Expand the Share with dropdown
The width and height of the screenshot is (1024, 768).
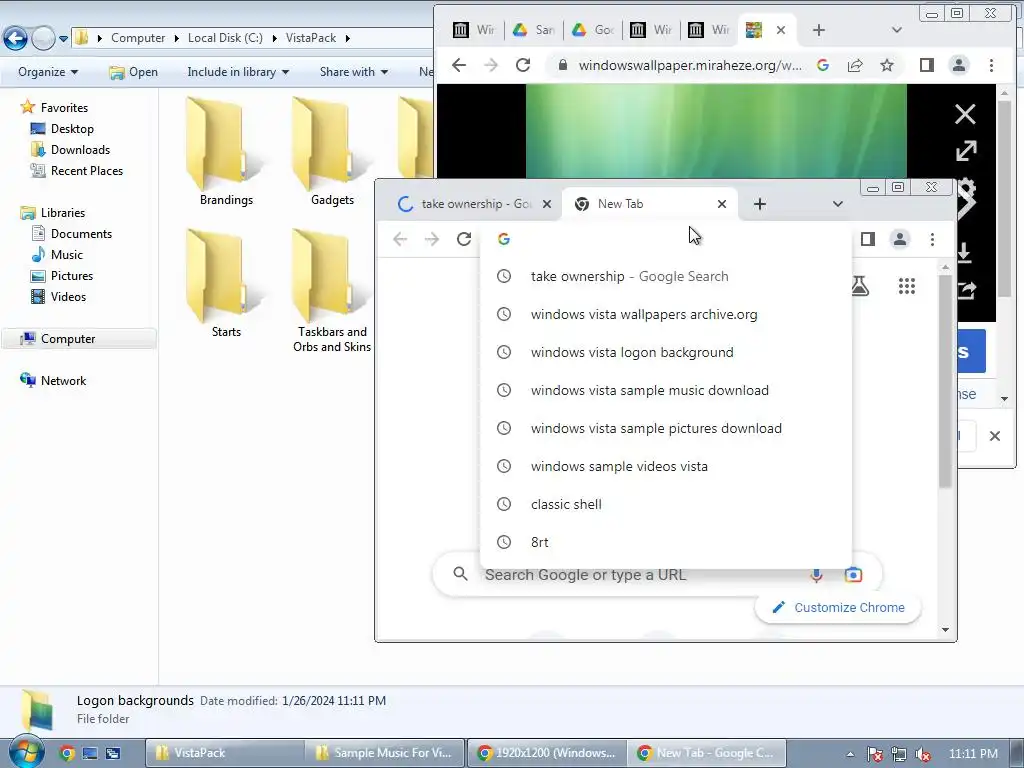(x=354, y=72)
